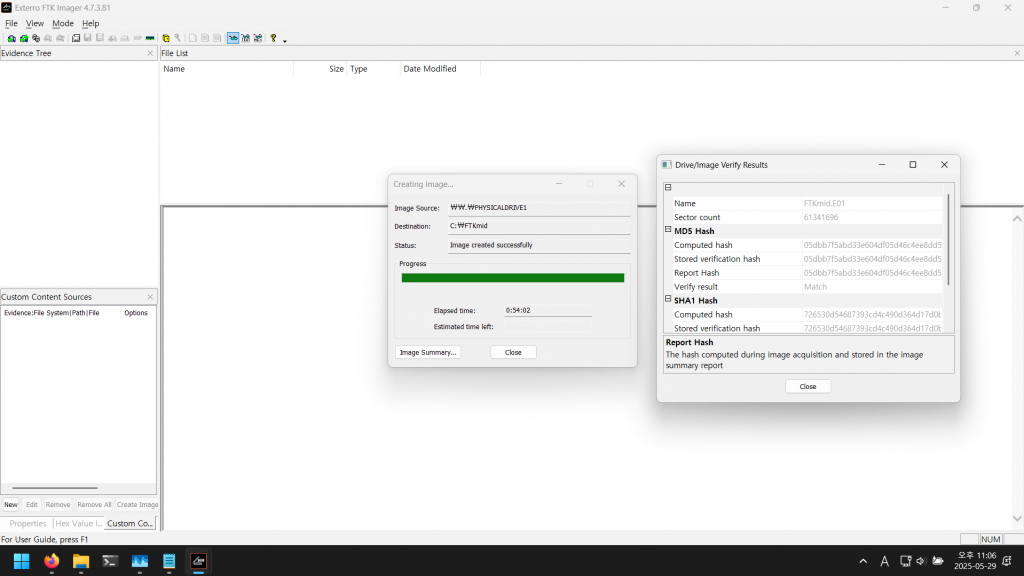Click the Edit custom content button
This screenshot has width=1024, height=576.
coord(31,505)
